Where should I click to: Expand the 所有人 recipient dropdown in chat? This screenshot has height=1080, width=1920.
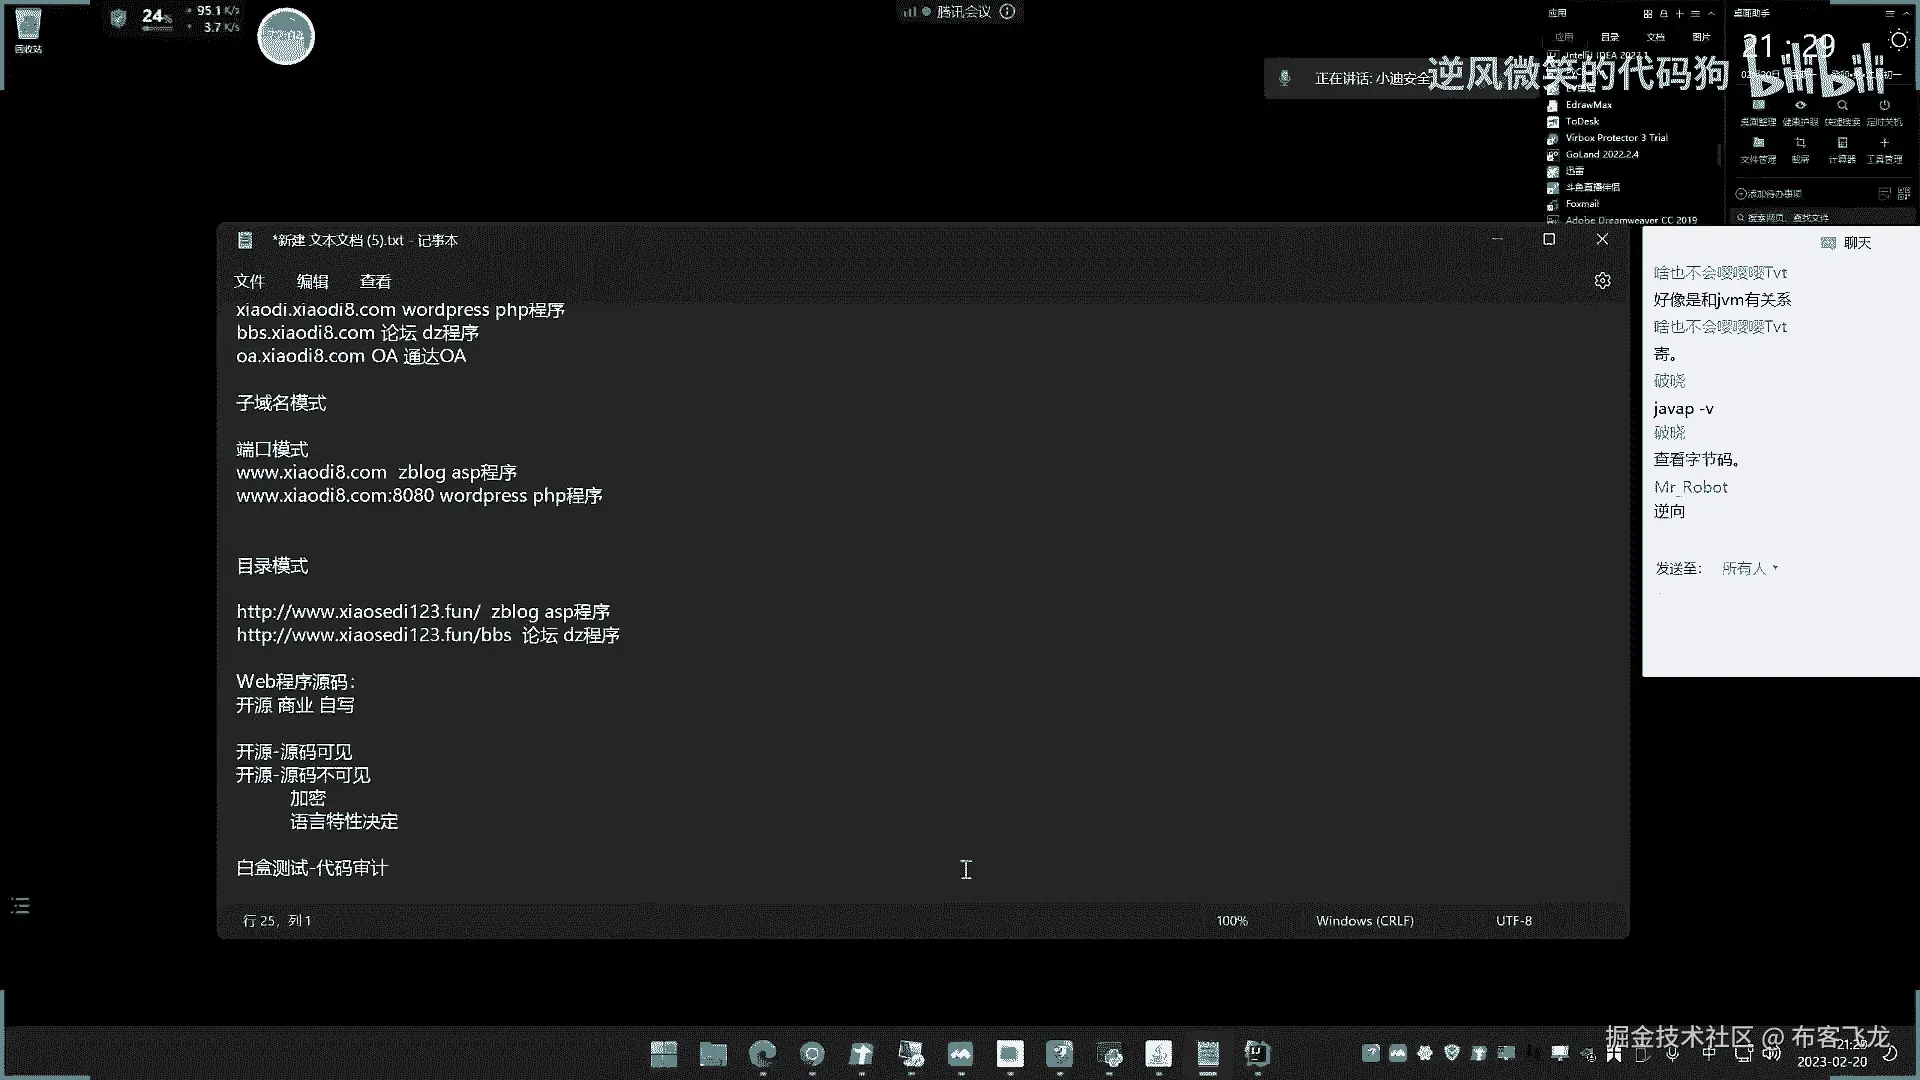pos(1749,568)
